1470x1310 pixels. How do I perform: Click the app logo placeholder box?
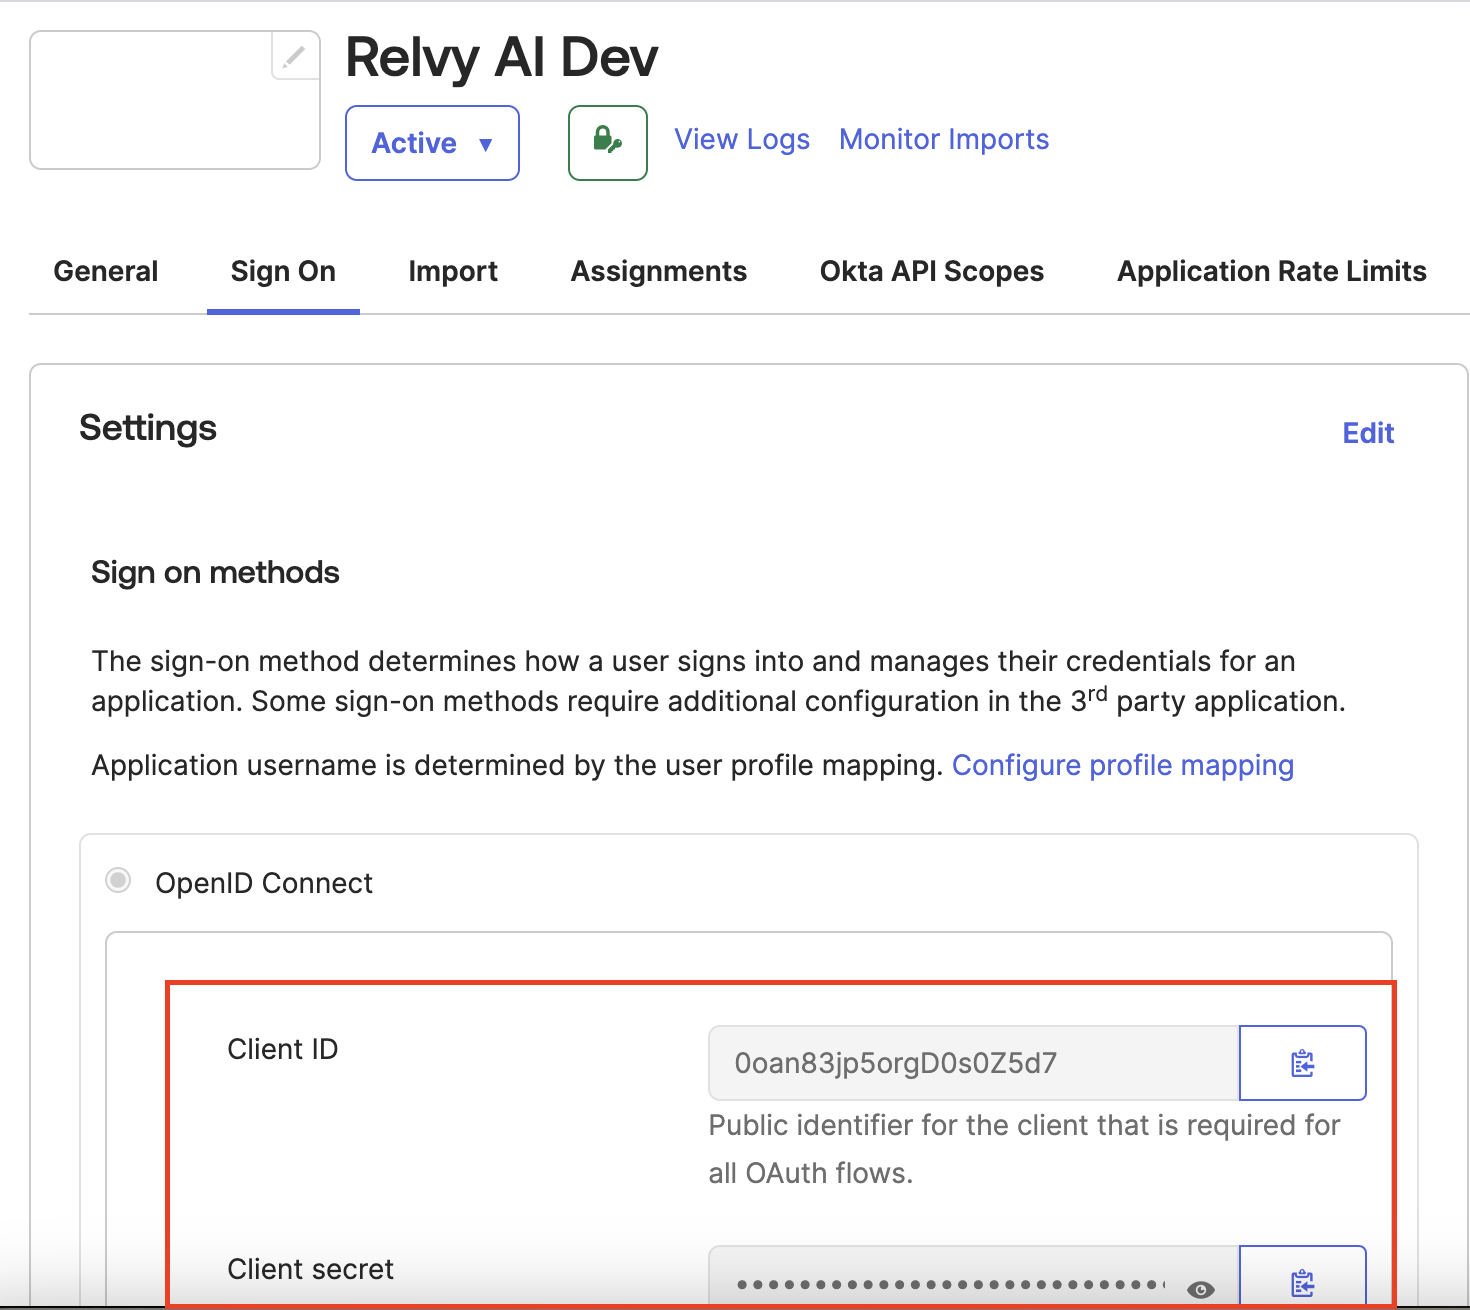(175, 100)
